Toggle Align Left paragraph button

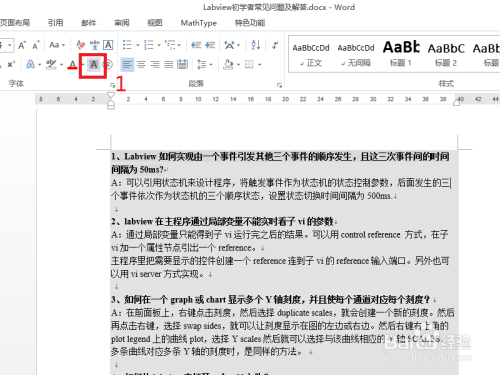tap(127, 64)
